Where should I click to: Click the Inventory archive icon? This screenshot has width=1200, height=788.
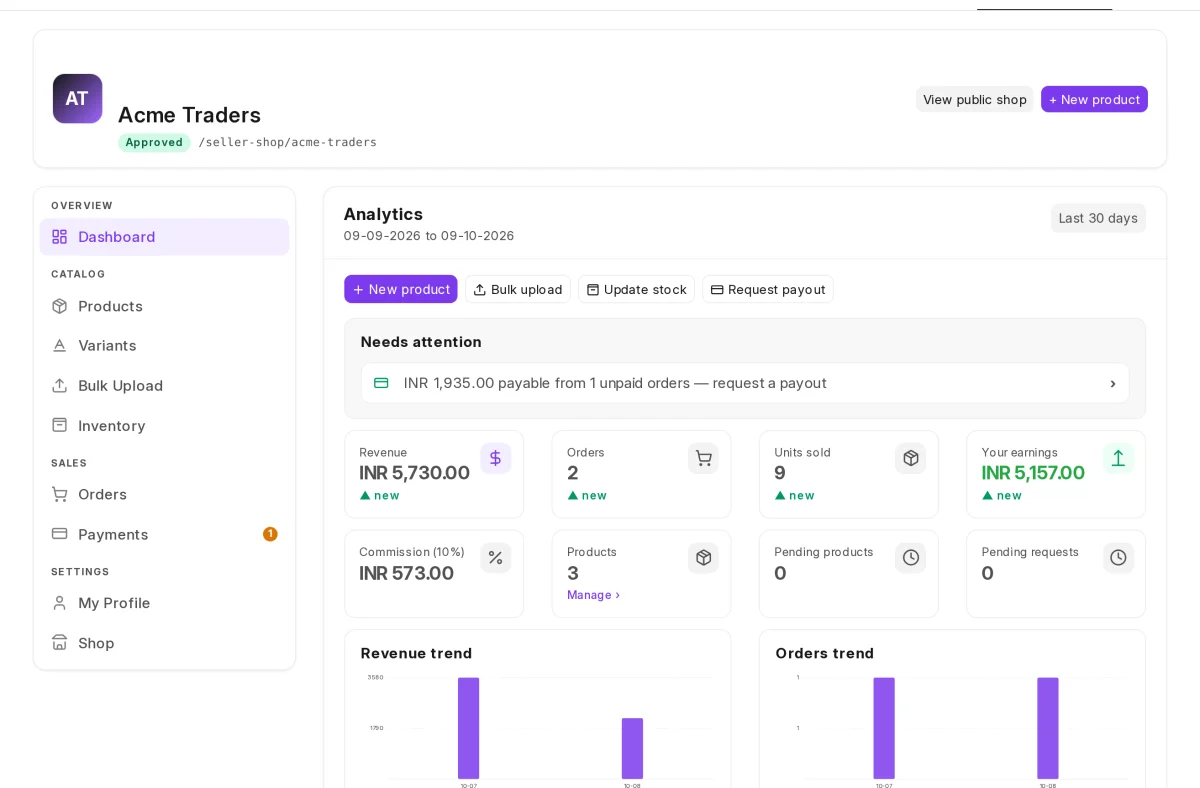point(60,425)
